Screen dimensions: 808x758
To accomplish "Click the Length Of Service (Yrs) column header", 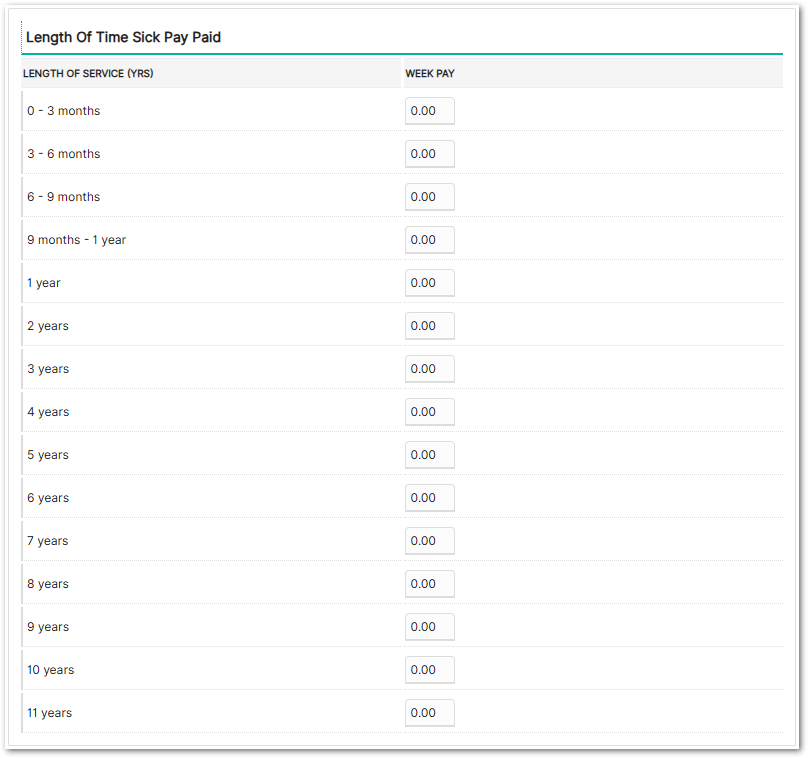I will tap(88, 74).
